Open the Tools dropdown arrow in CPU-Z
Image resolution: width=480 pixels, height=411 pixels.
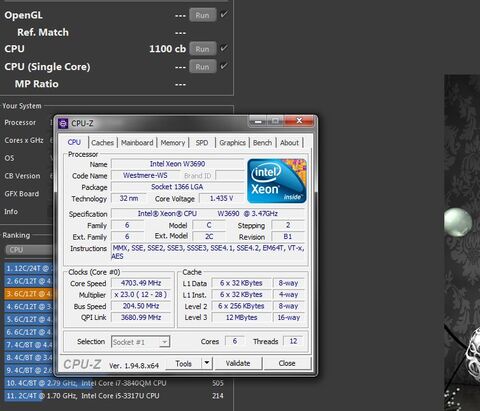pyautogui.click(x=207, y=363)
